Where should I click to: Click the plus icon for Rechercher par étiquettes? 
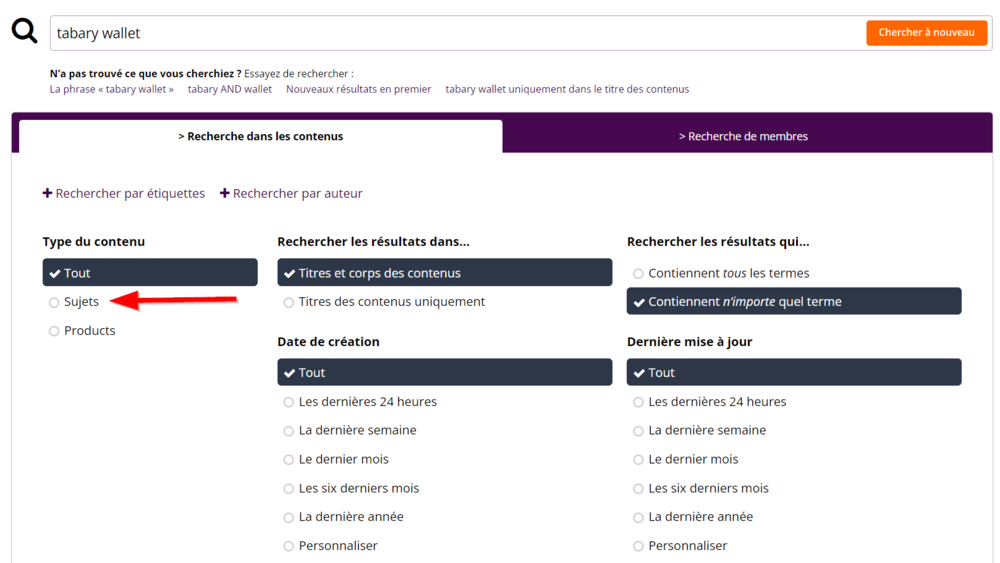[47, 193]
